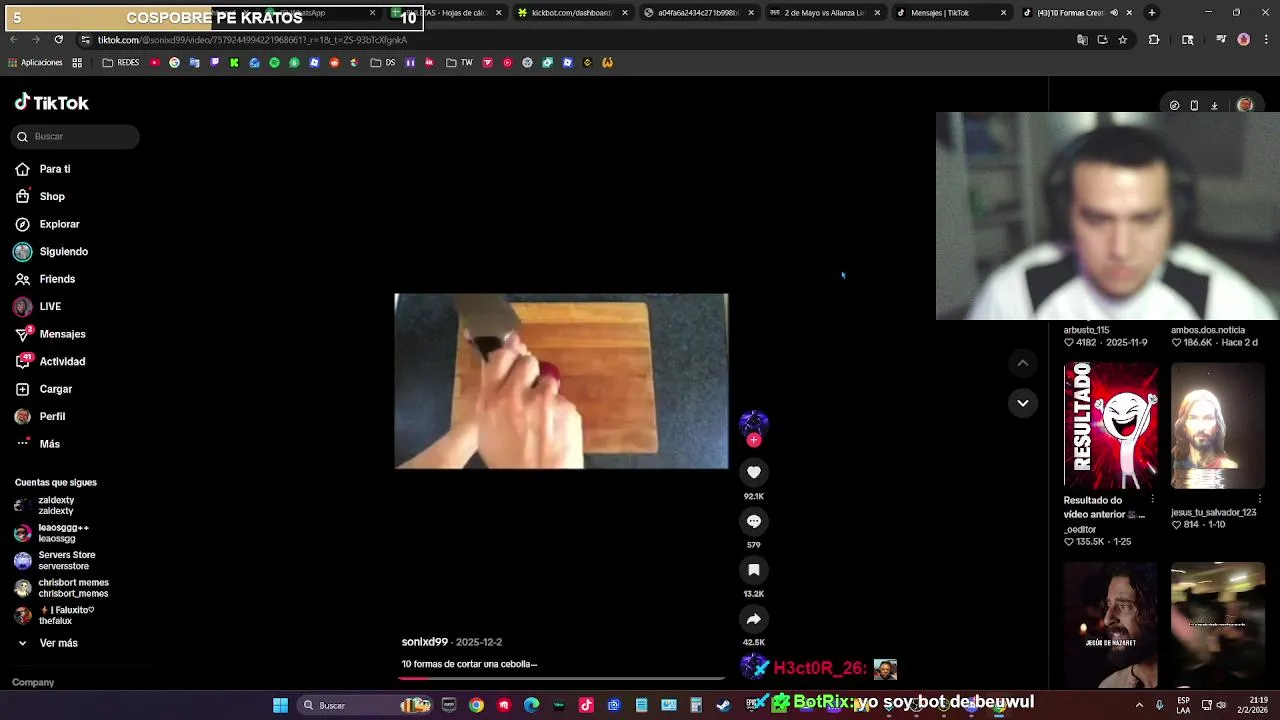This screenshot has height=720, width=1280.
Task: Bookmark this page with star icon
Action: 1123,40
